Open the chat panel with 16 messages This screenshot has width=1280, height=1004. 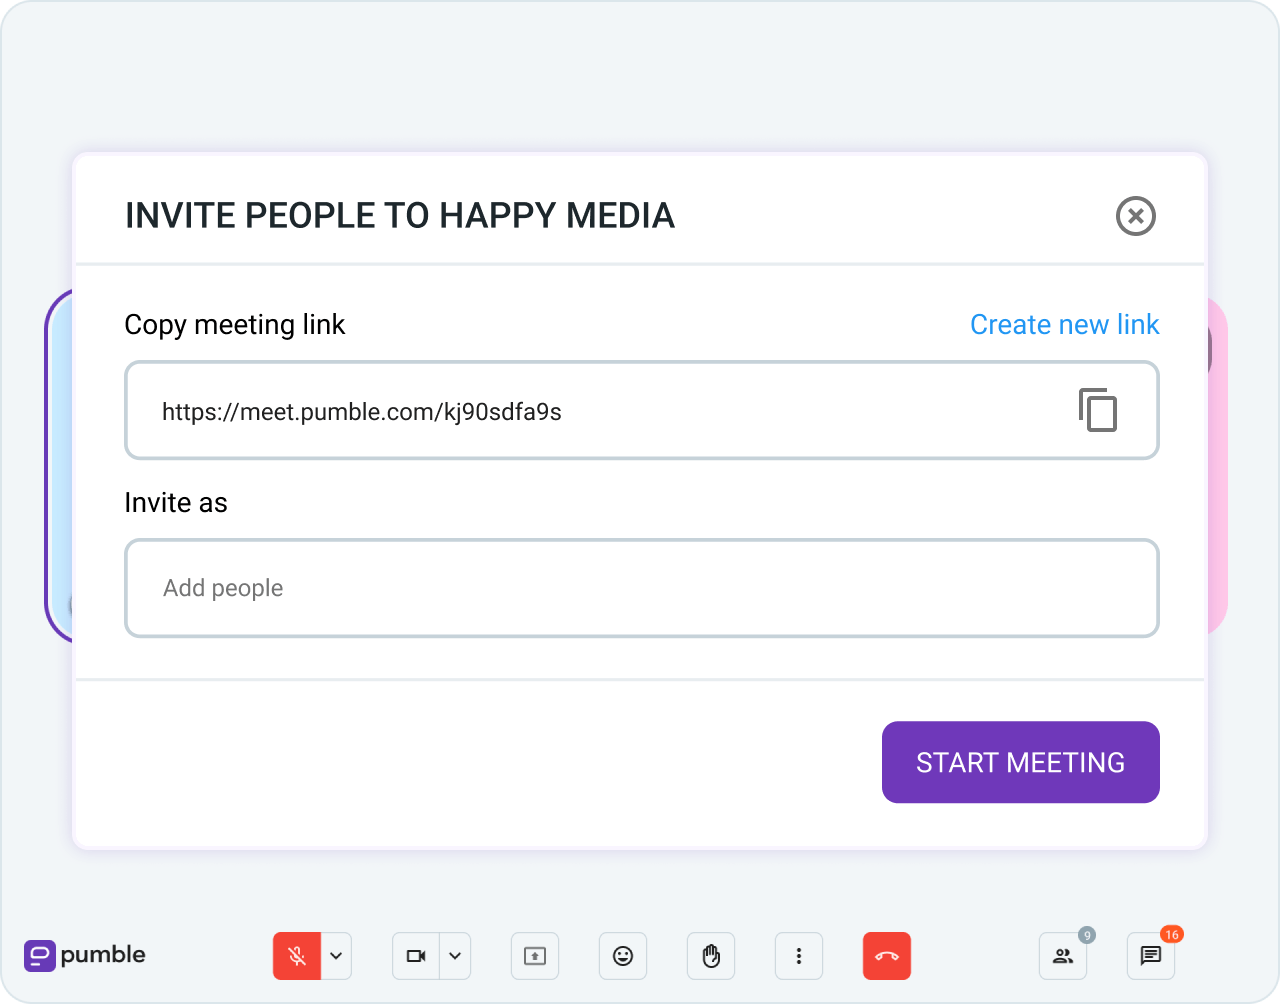tap(1150, 957)
